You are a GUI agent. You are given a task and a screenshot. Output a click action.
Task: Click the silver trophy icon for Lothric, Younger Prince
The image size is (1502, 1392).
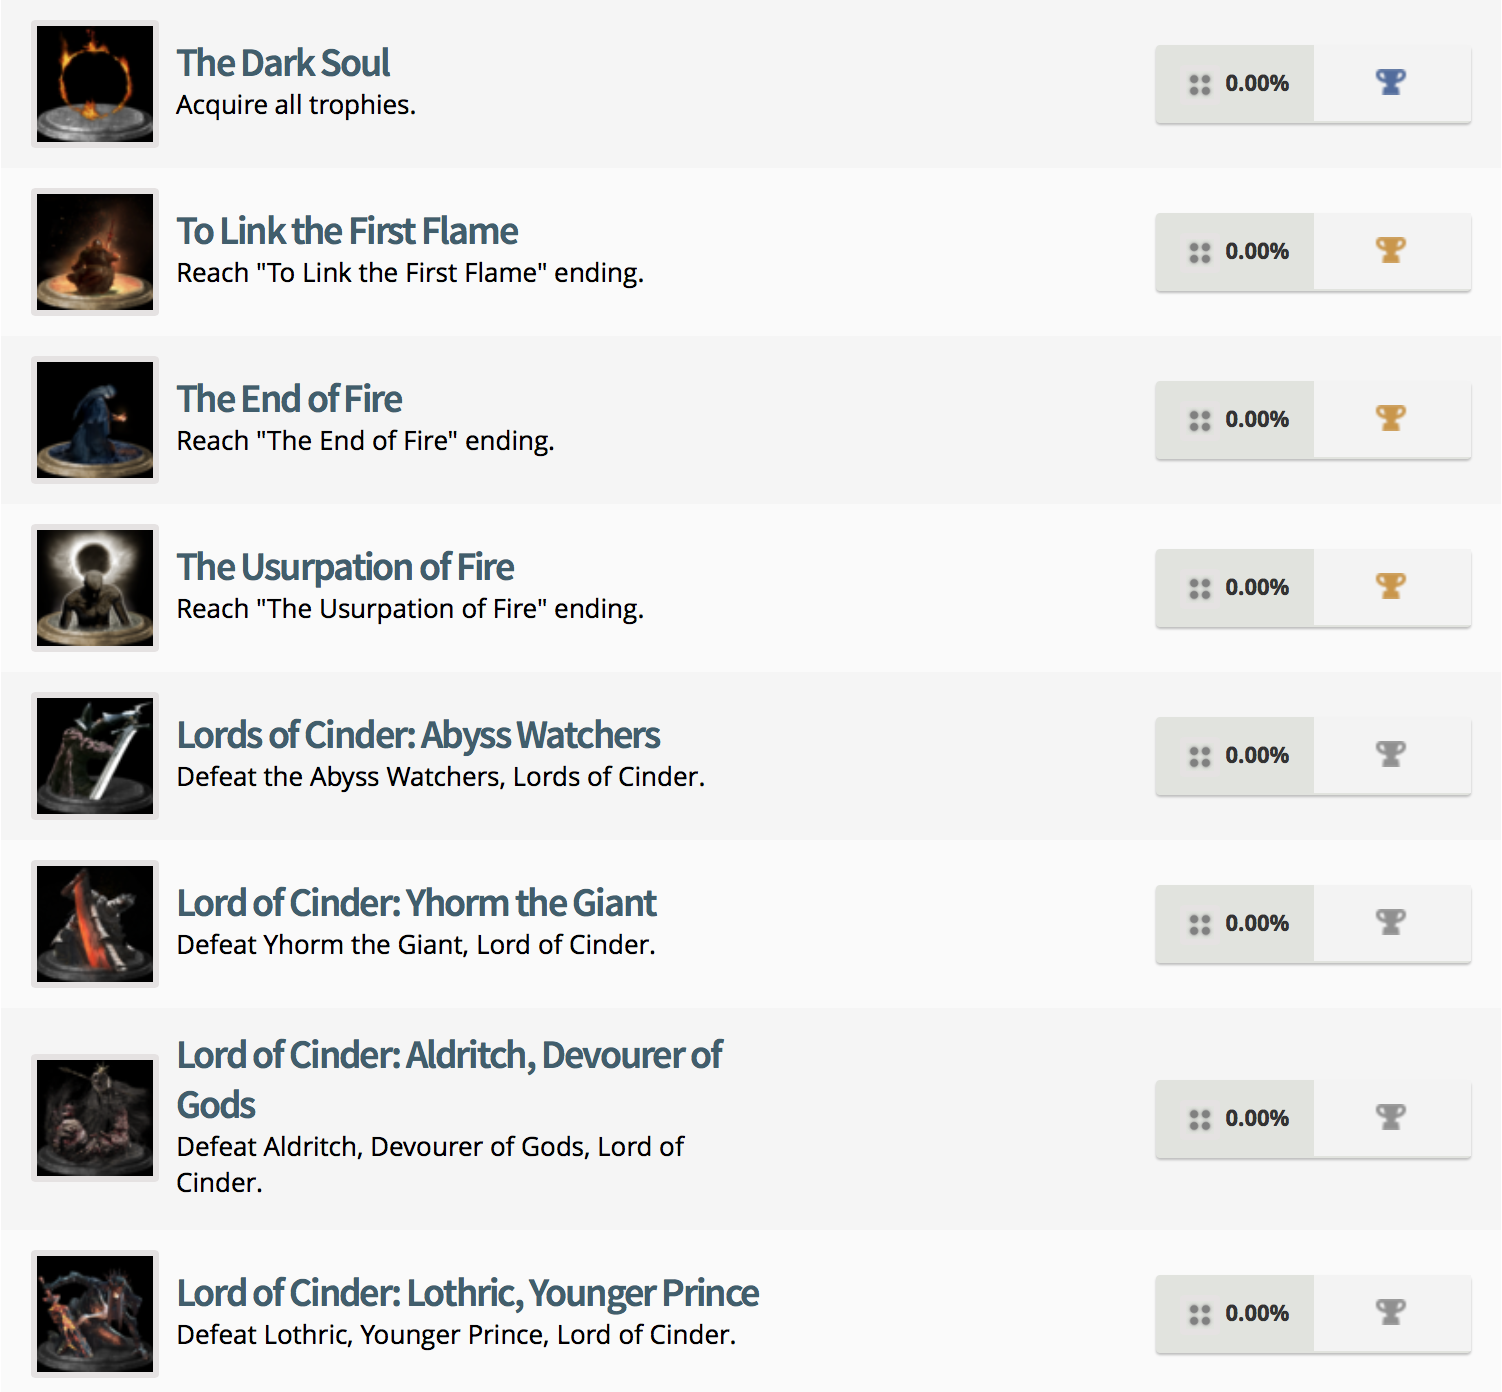pyautogui.click(x=1391, y=1313)
